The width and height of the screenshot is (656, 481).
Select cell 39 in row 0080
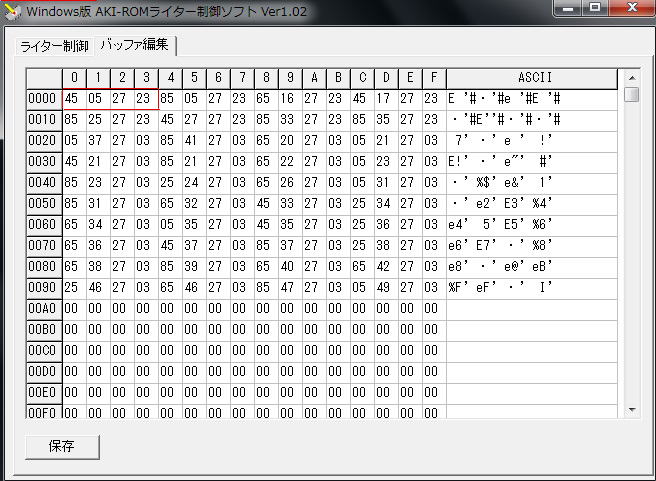point(194,267)
